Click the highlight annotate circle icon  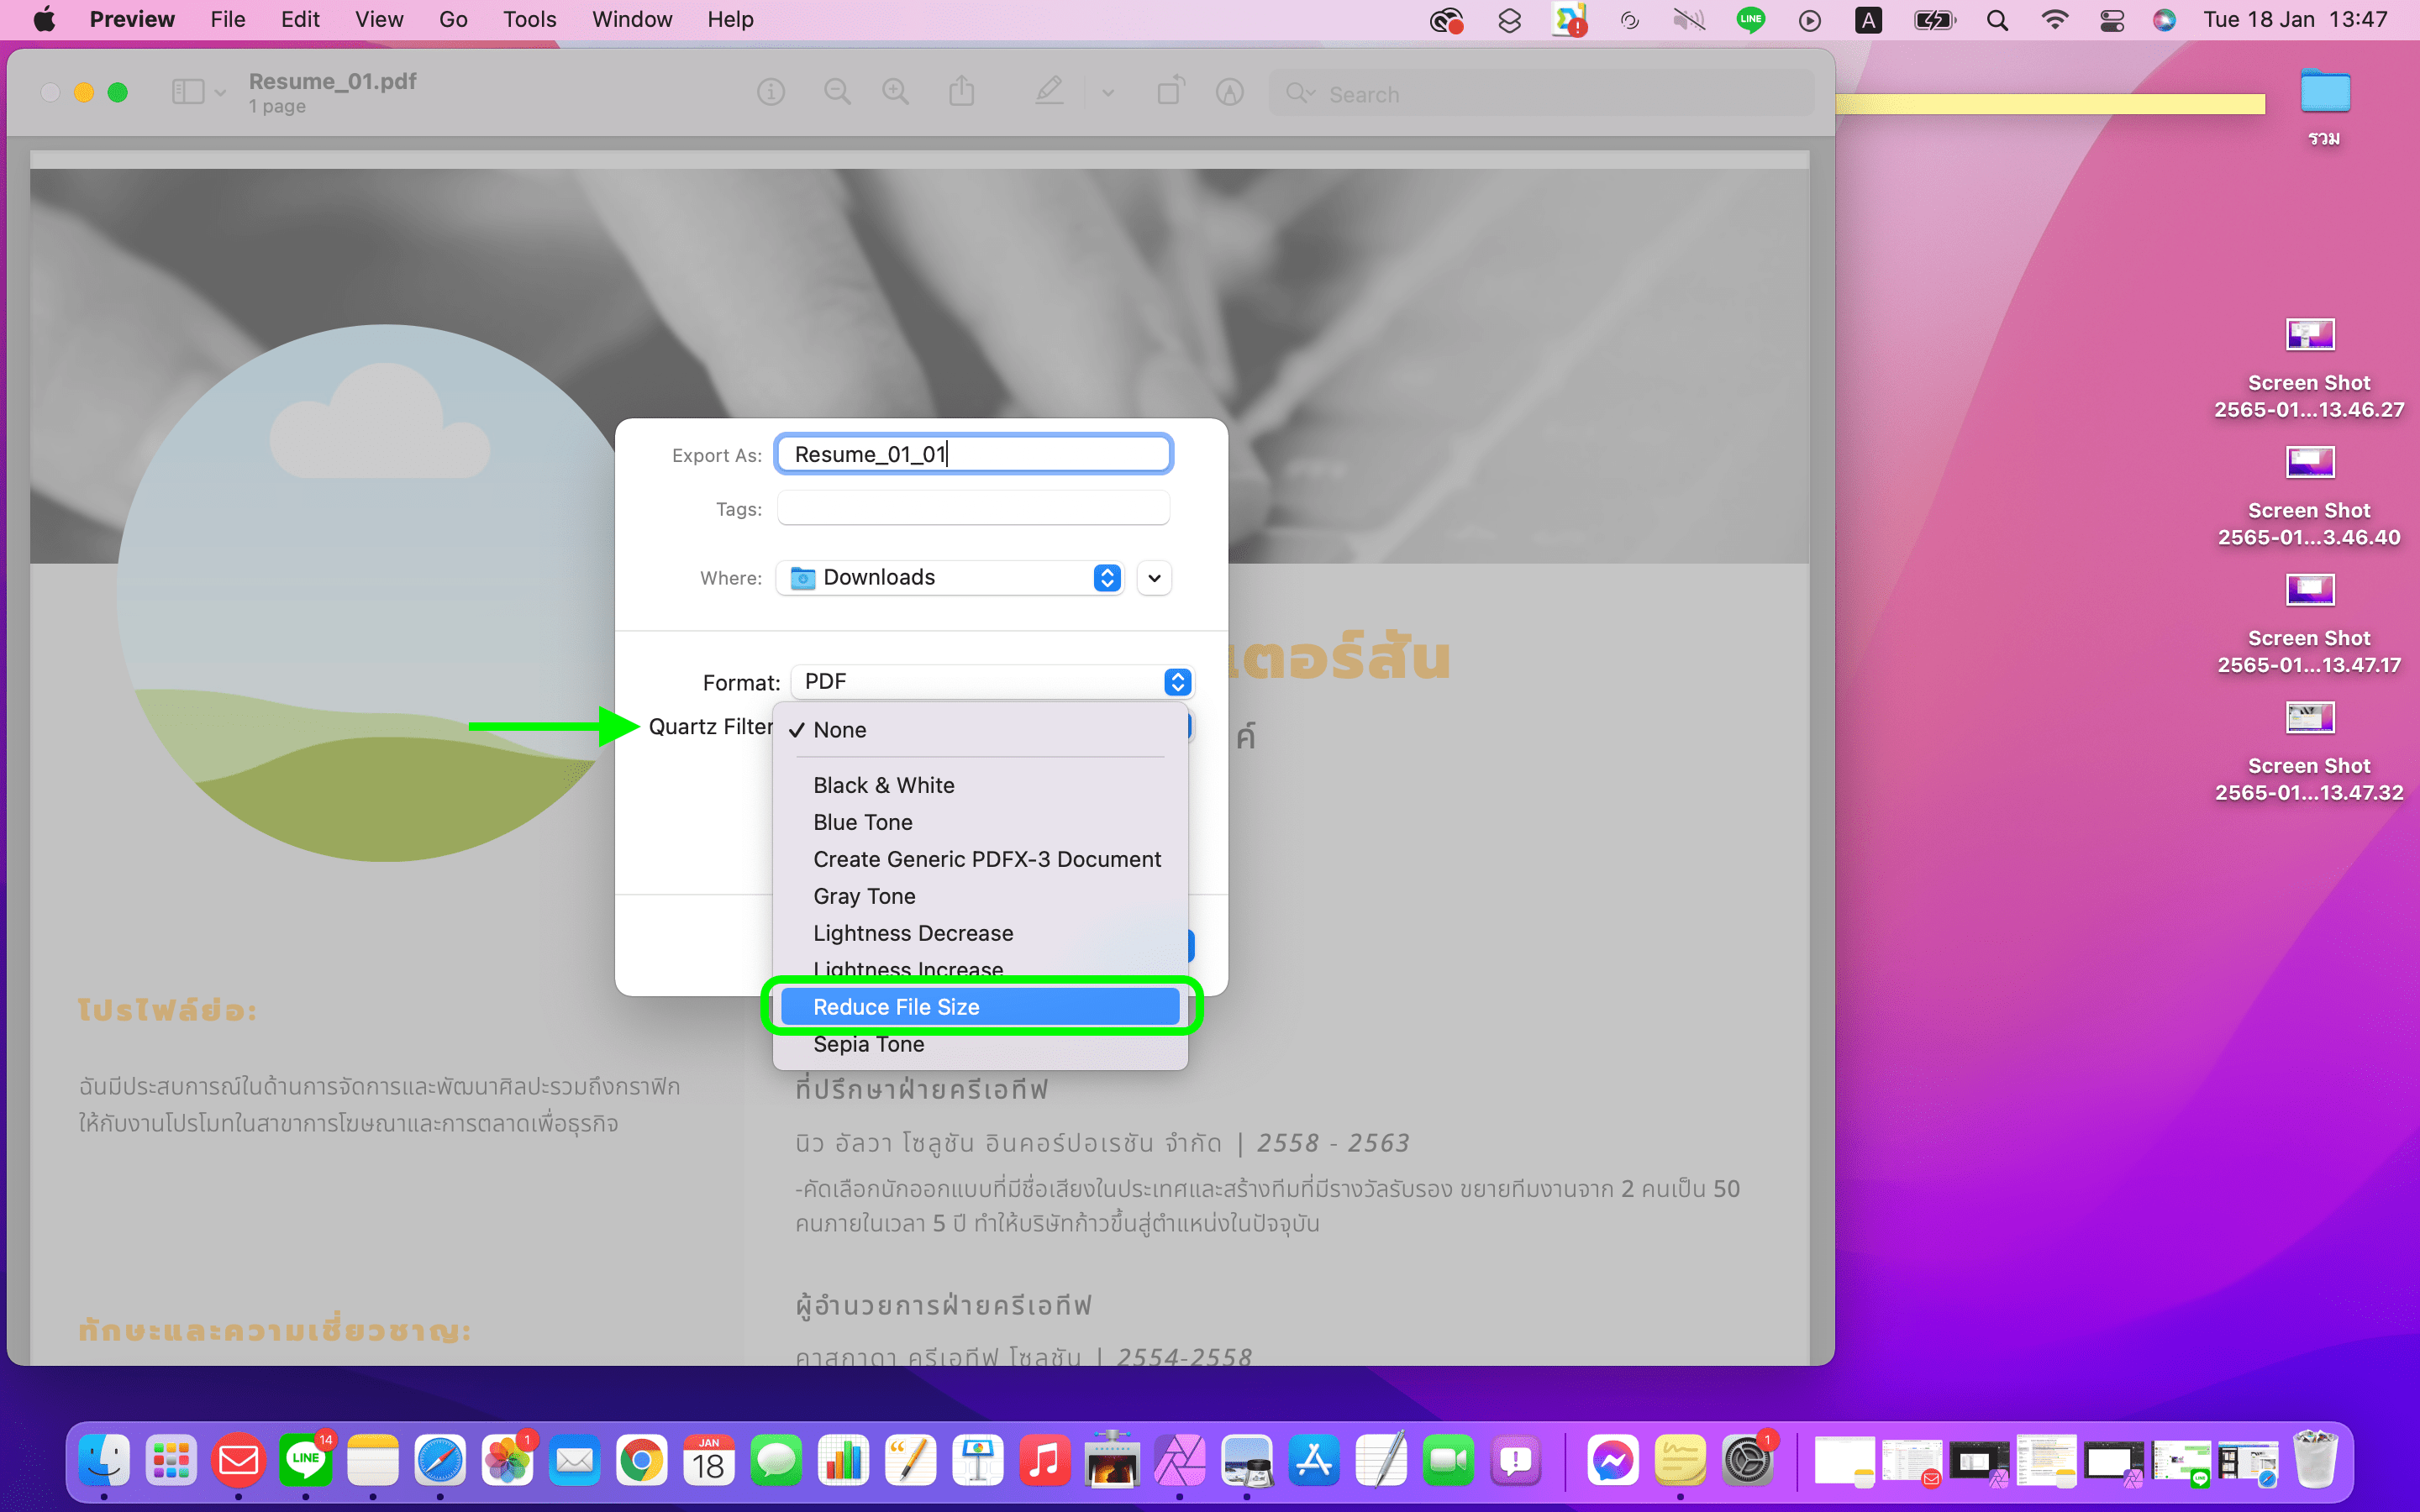[1229, 93]
